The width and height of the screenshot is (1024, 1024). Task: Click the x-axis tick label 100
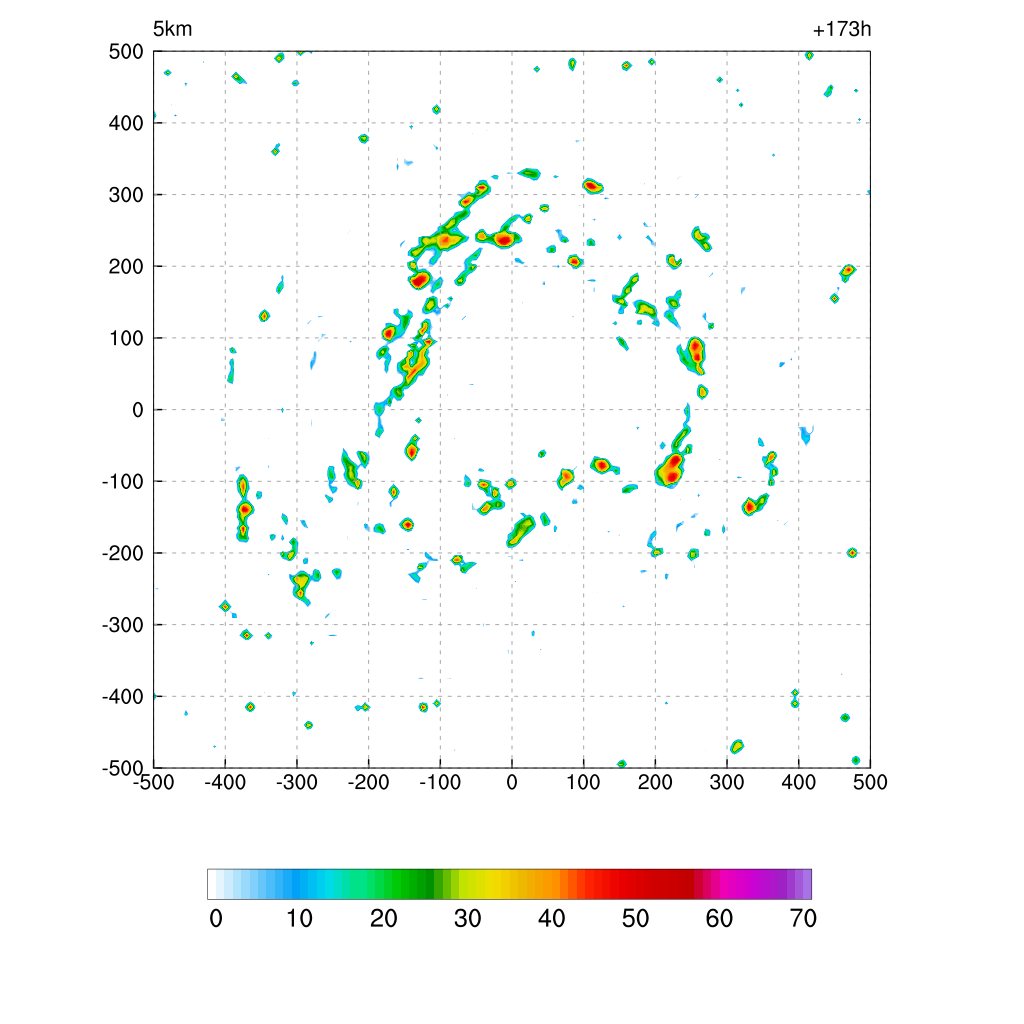584,782
